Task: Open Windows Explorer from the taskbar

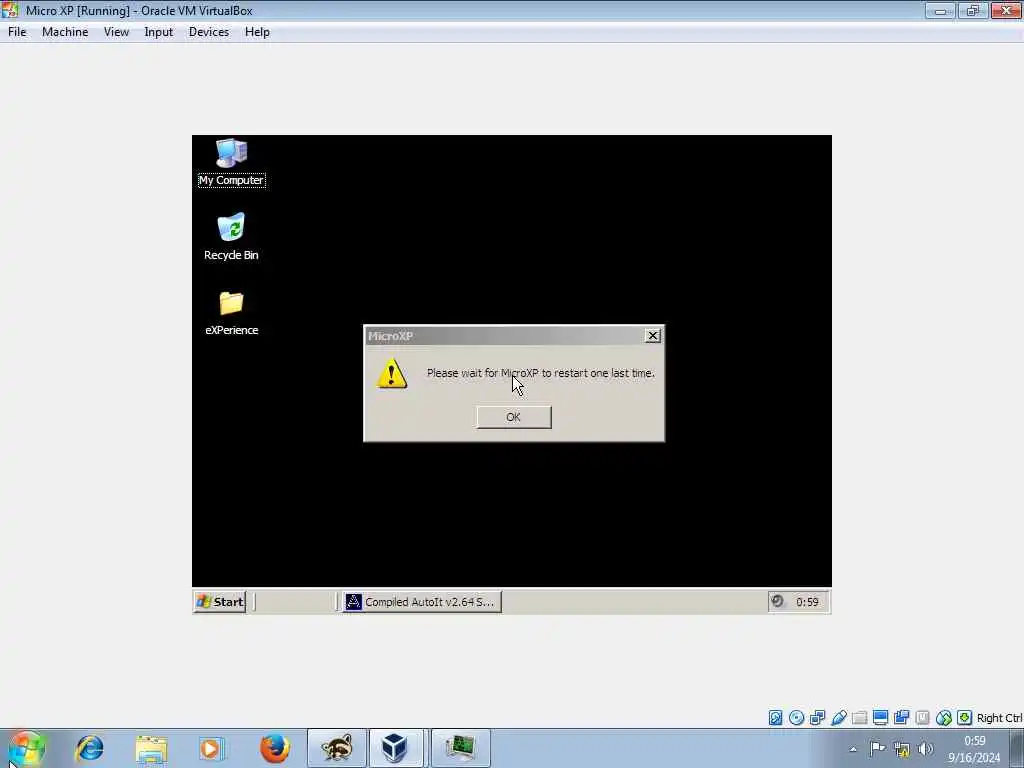Action: 152,748
